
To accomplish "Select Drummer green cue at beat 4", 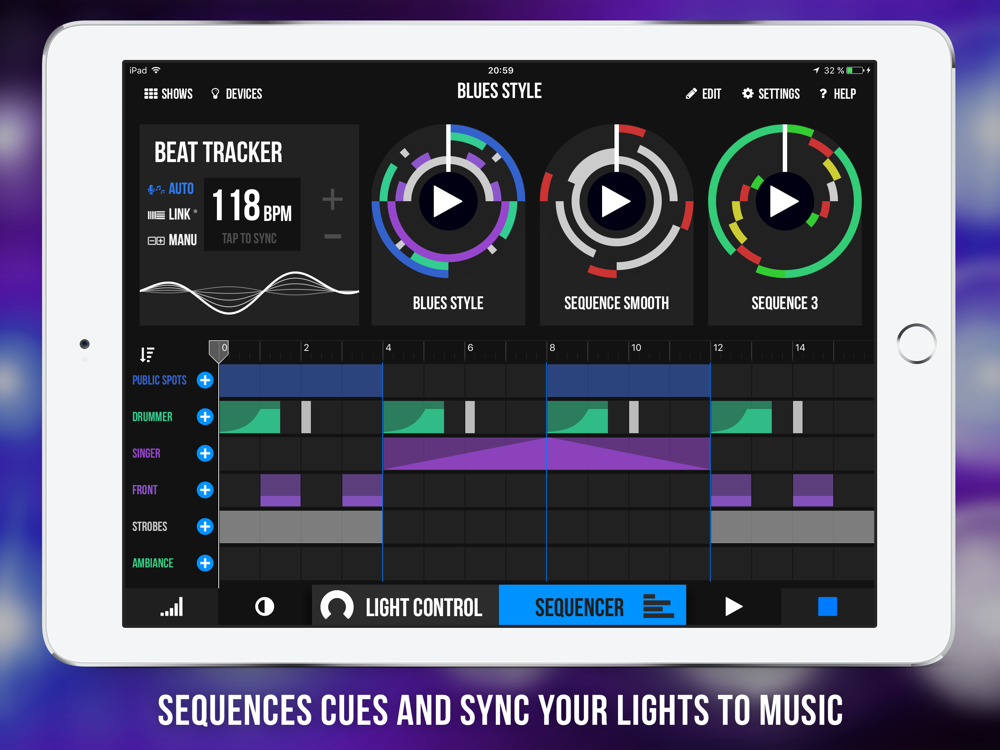I will point(413,417).
